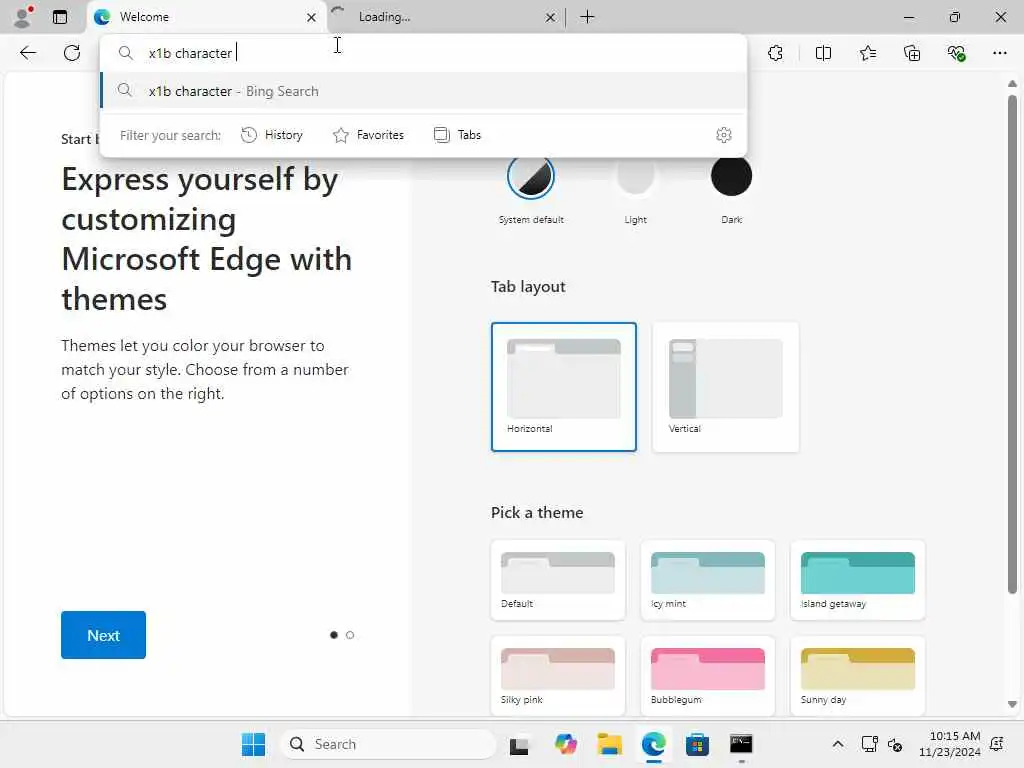The height and width of the screenshot is (768, 1024).
Task: Open Microsoft Store from the taskbar
Action: (x=697, y=744)
